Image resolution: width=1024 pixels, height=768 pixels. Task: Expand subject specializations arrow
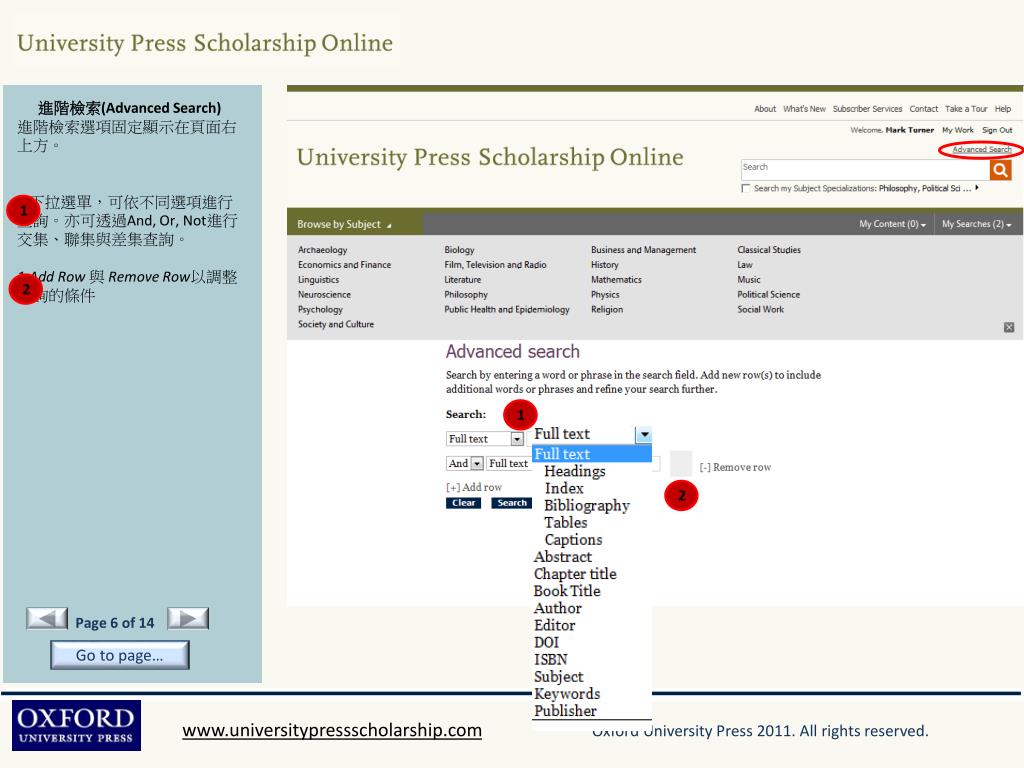click(x=977, y=188)
